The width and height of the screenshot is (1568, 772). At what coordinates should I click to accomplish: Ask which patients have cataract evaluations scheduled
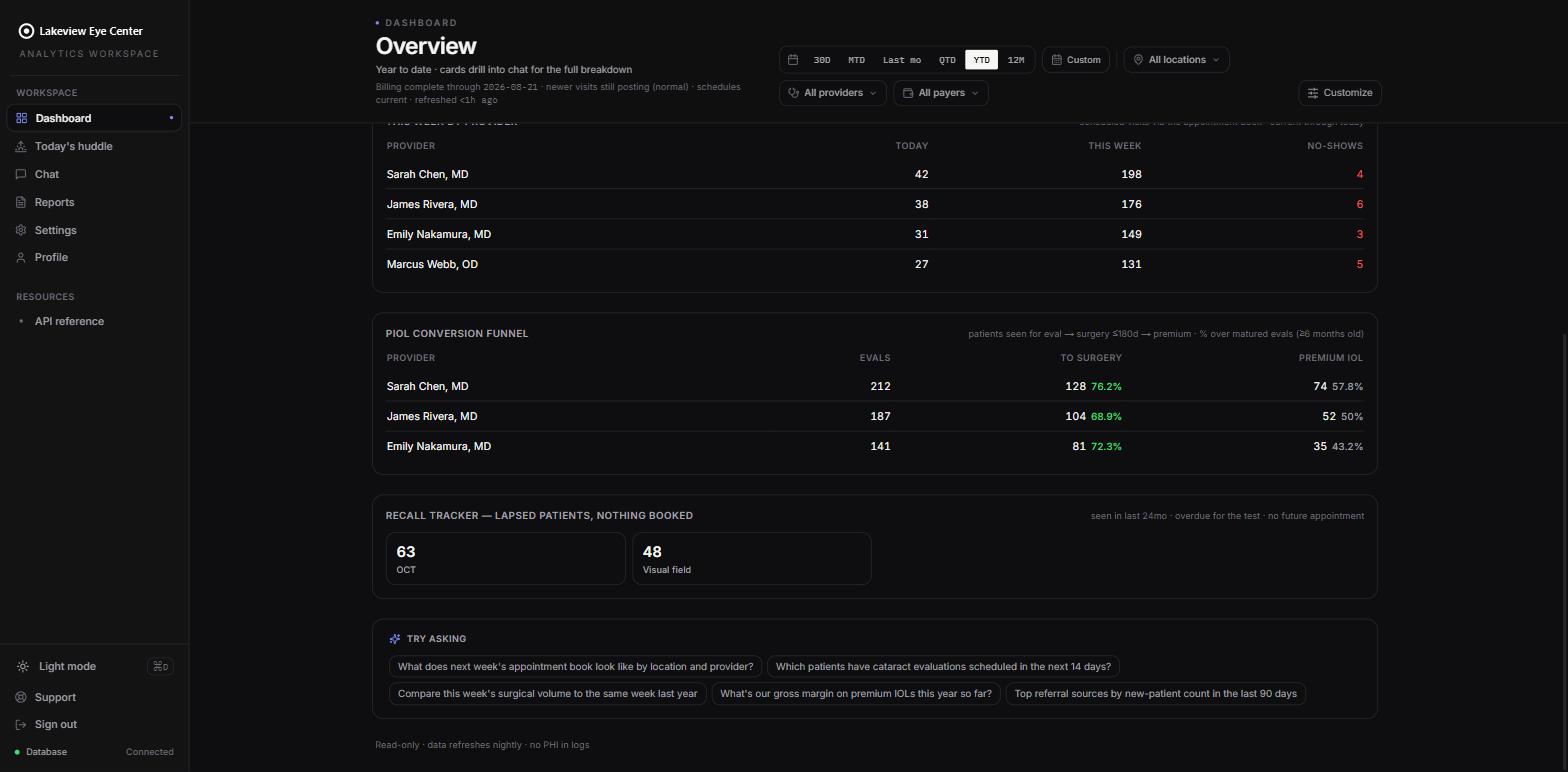[943, 667]
